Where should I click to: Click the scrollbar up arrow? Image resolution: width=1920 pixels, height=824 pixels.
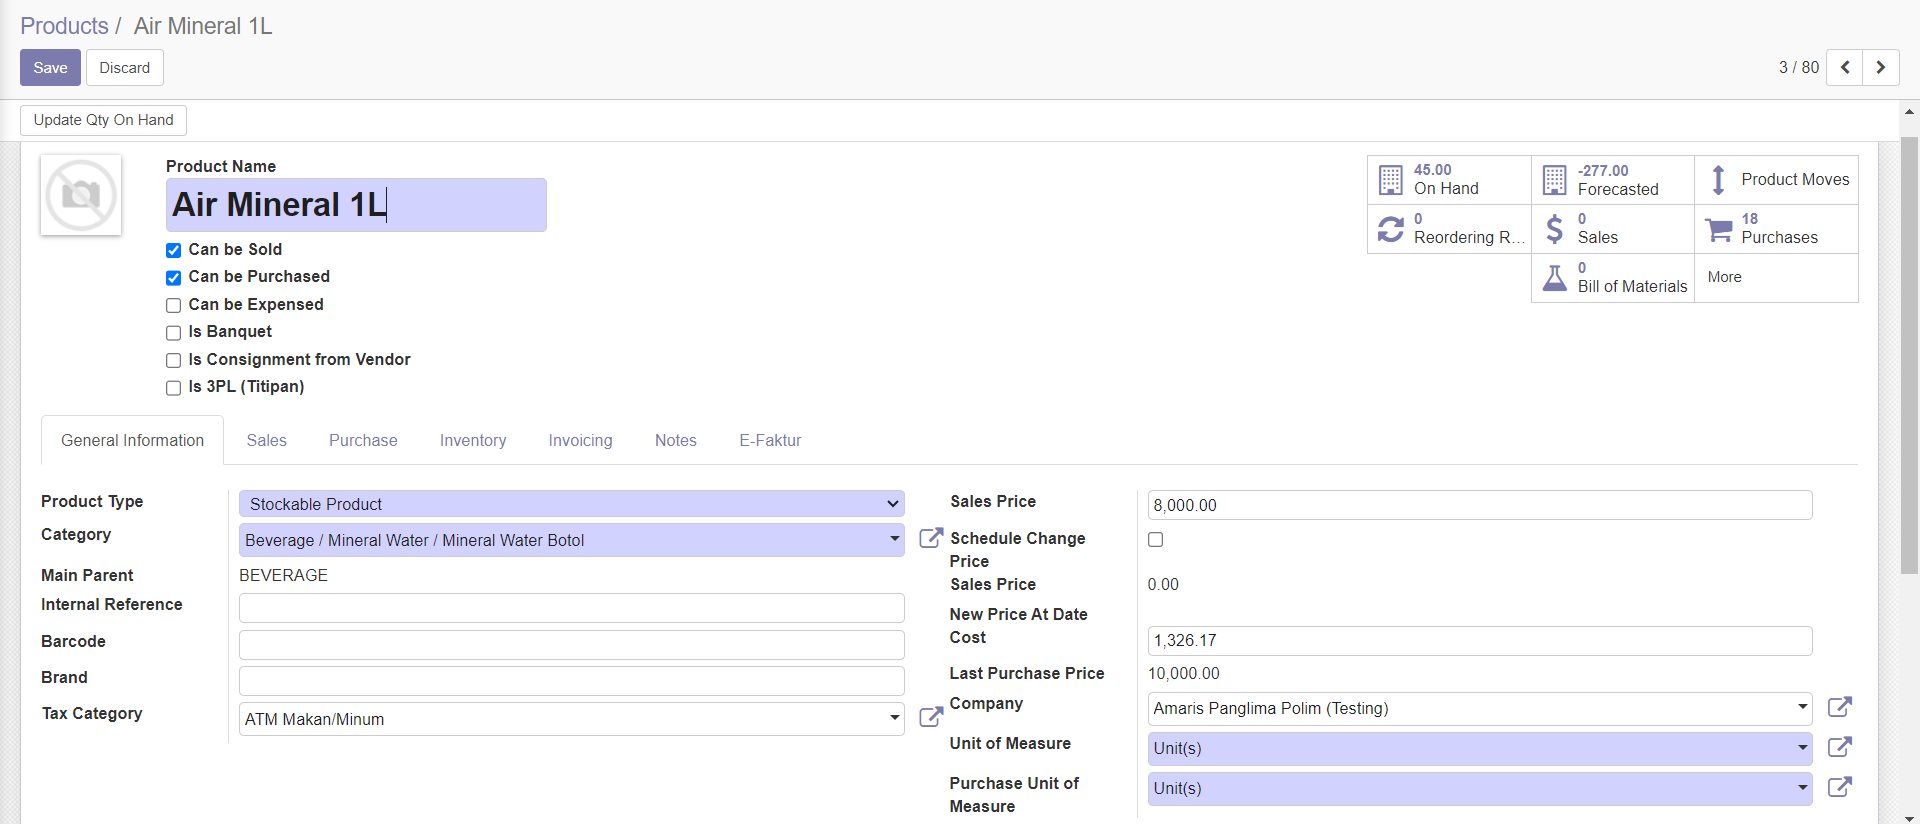[1909, 112]
